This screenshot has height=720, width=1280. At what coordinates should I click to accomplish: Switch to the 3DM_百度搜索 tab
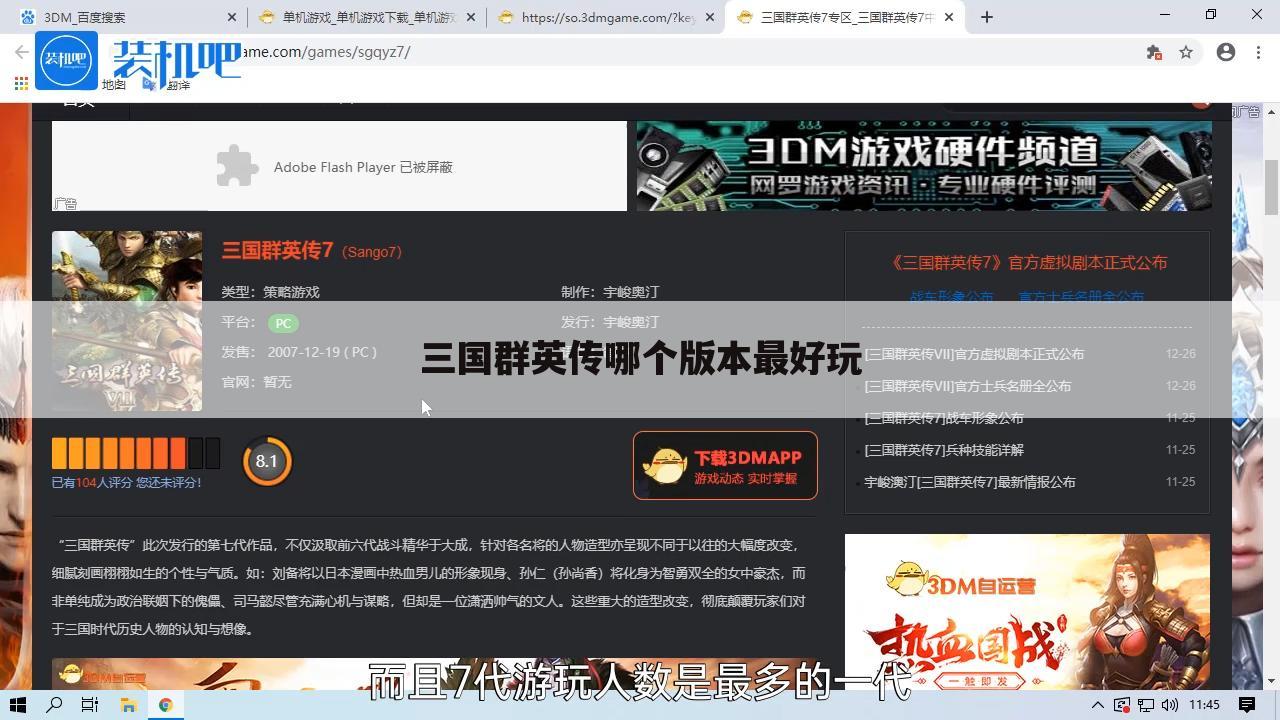click(x=126, y=17)
